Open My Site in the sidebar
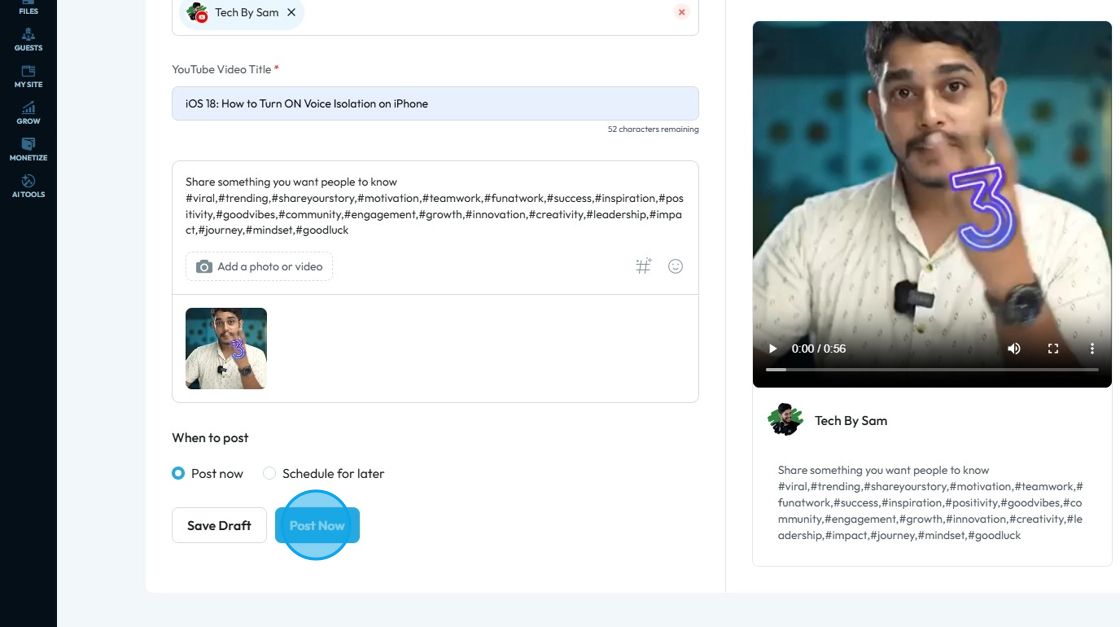1120x627 pixels. click(x=29, y=76)
